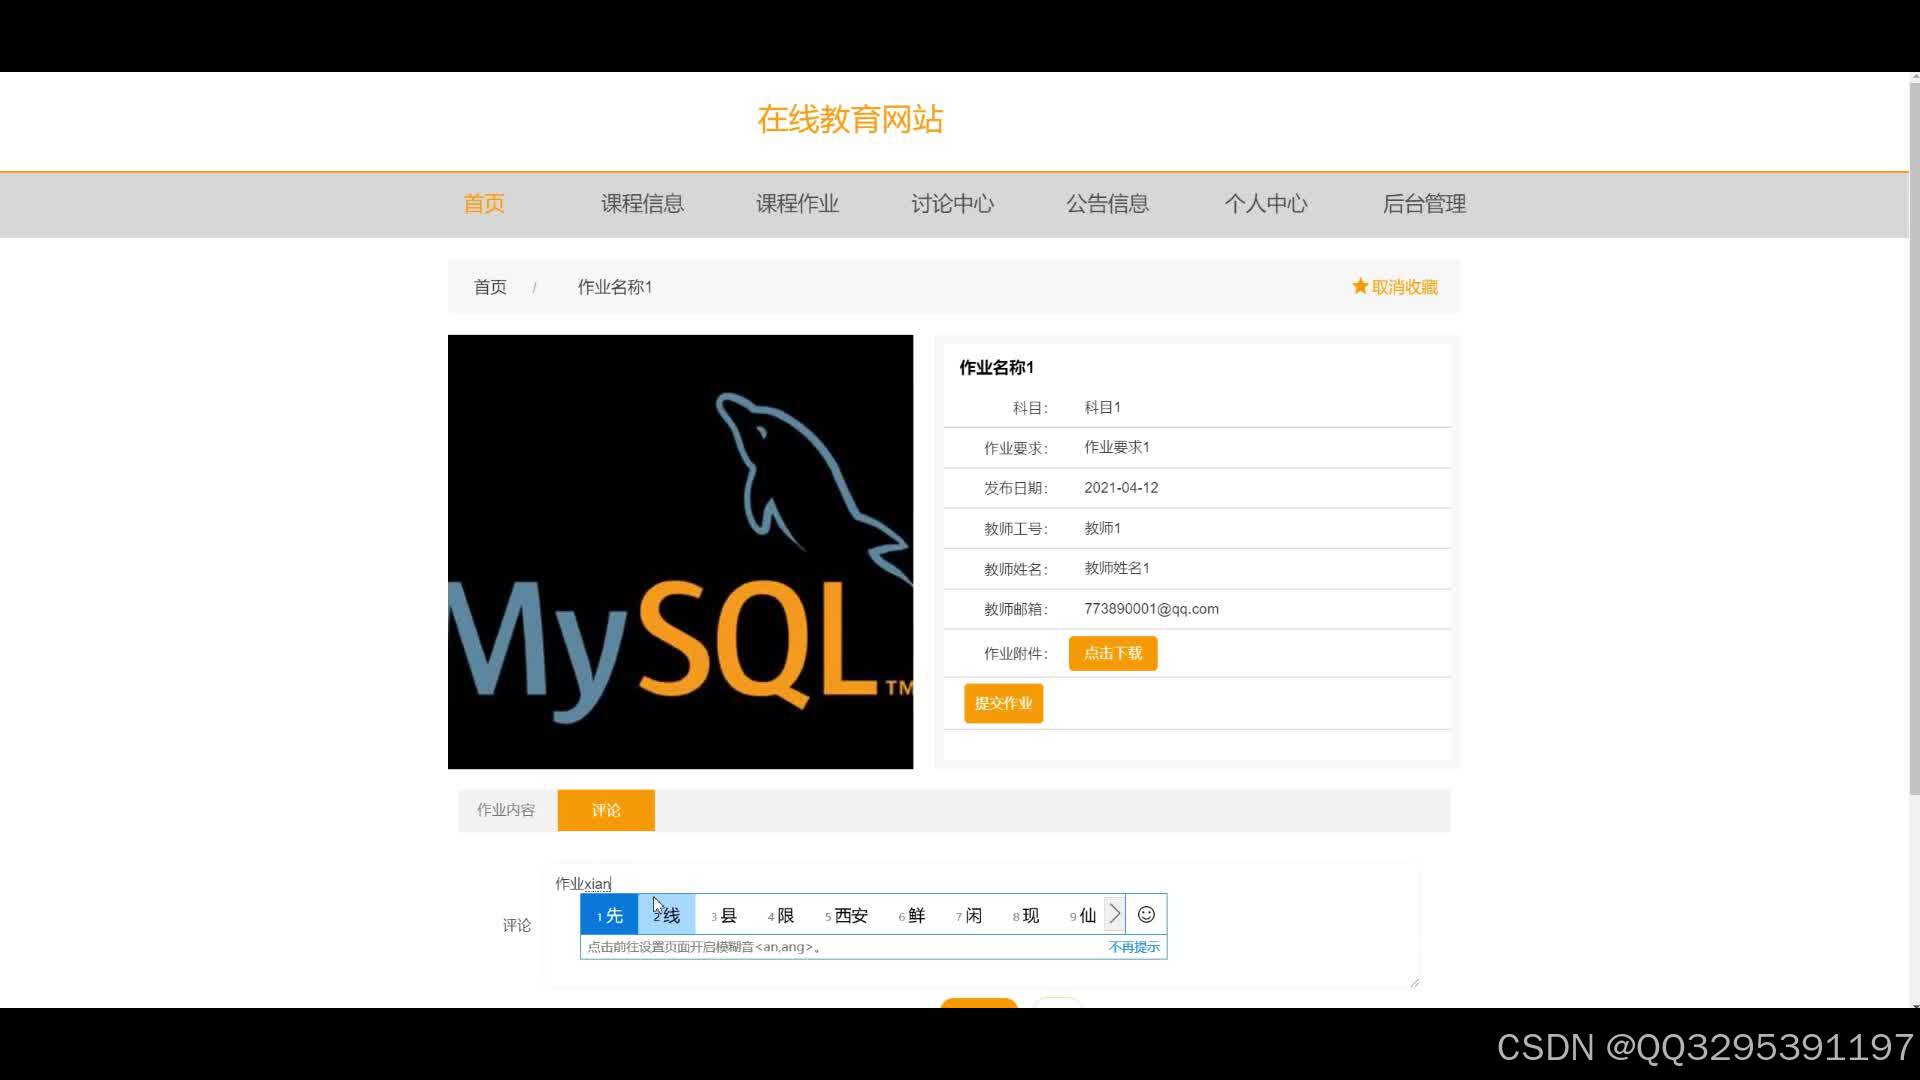Click the textarea resize handle
This screenshot has width=1920, height=1080.
pos(1414,982)
